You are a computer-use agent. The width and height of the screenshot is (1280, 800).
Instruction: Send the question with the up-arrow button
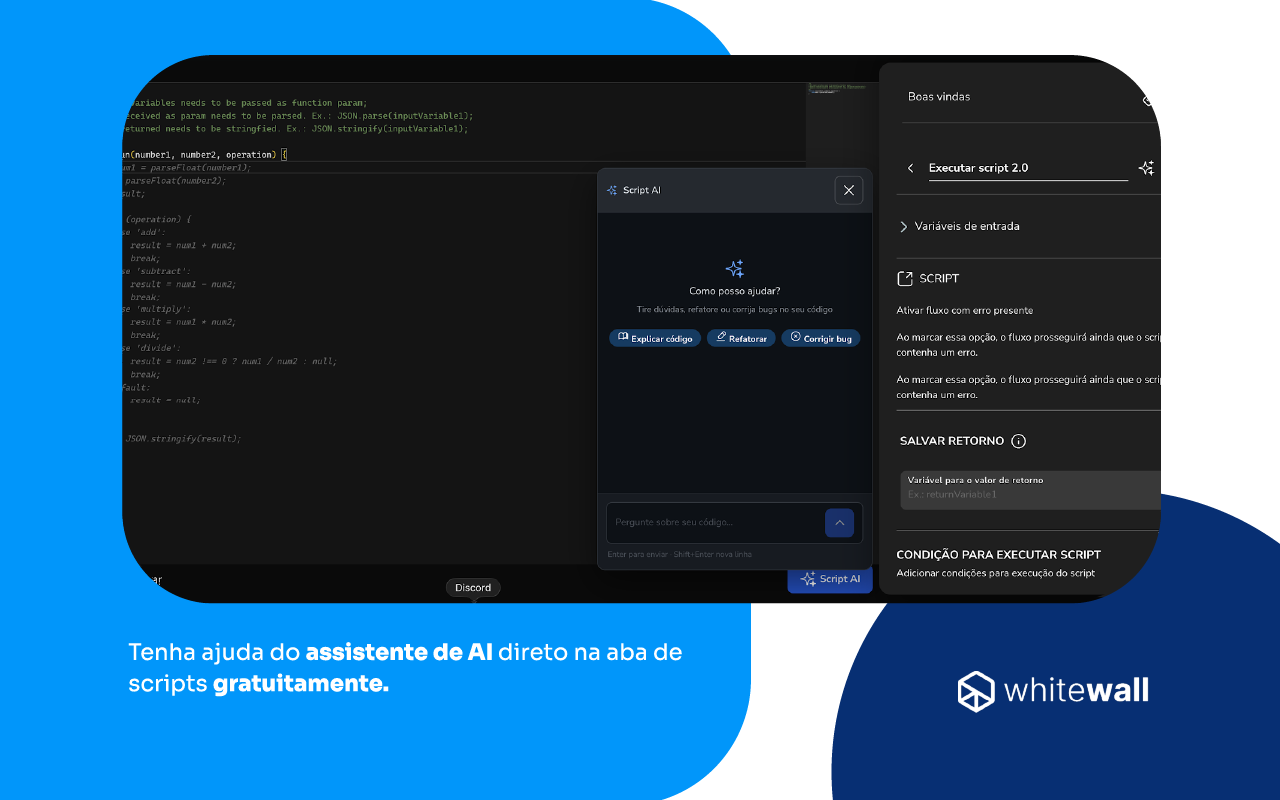pos(839,522)
